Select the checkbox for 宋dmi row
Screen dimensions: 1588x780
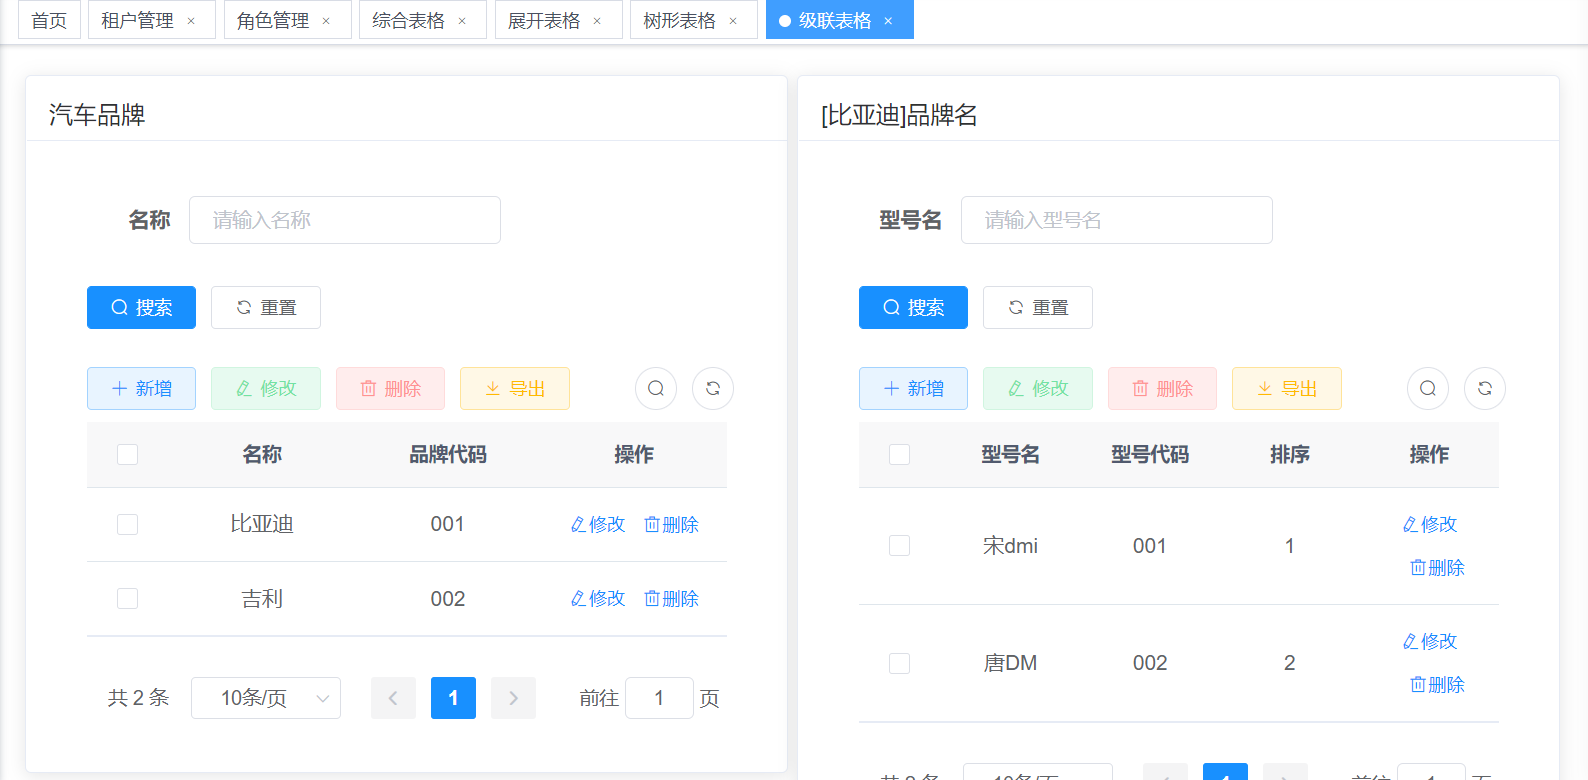(x=899, y=546)
